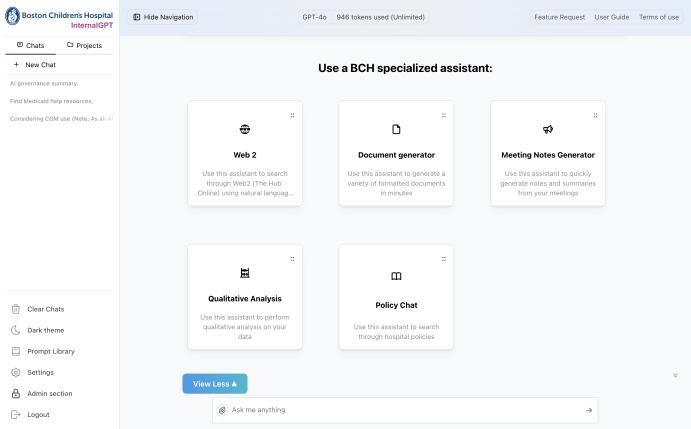Image resolution: width=691 pixels, height=429 pixels.
Task: Click the Clear Chats label
Action: 45,309
